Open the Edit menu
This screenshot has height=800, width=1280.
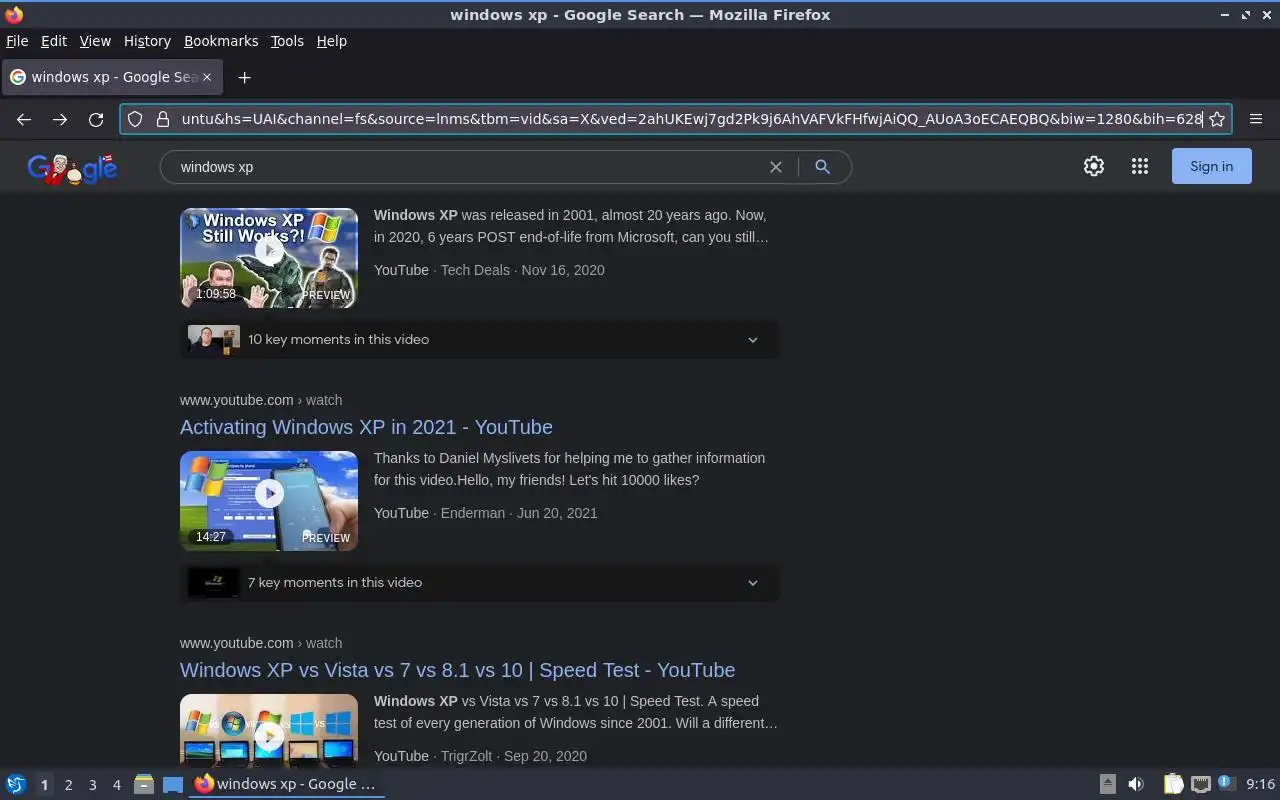coord(54,41)
